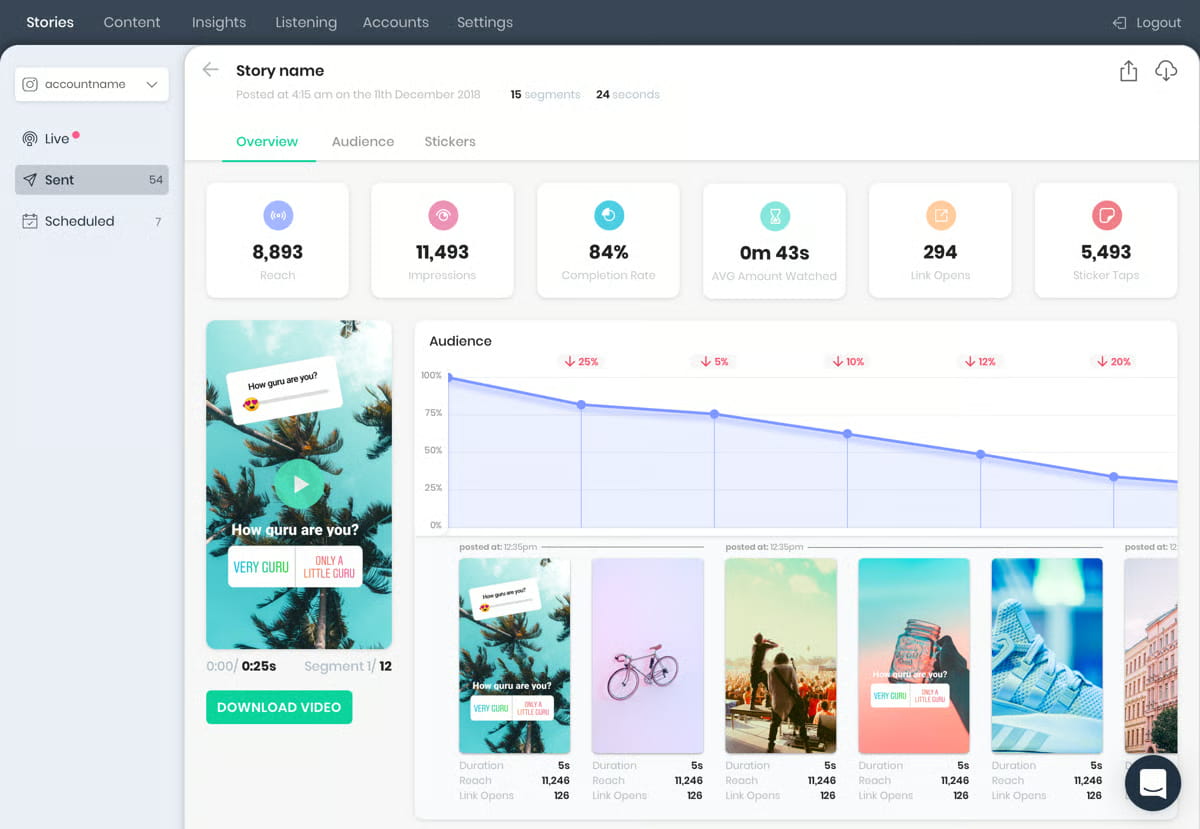This screenshot has height=829, width=1200.
Task: Select the bicycle segment thumbnail
Action: (647, 655)
